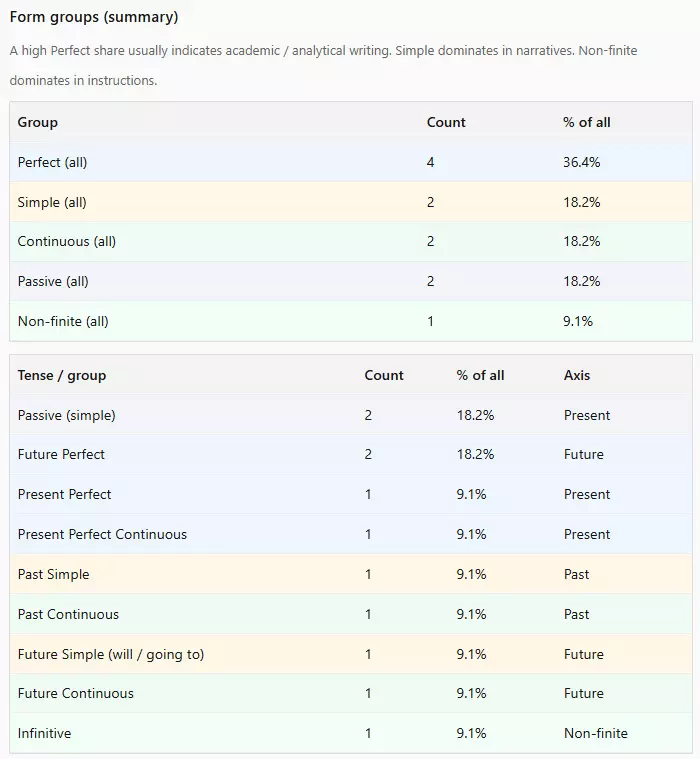
Task: Click 'Present' axis in Passive (simple) row
Action: click(587, 415)
